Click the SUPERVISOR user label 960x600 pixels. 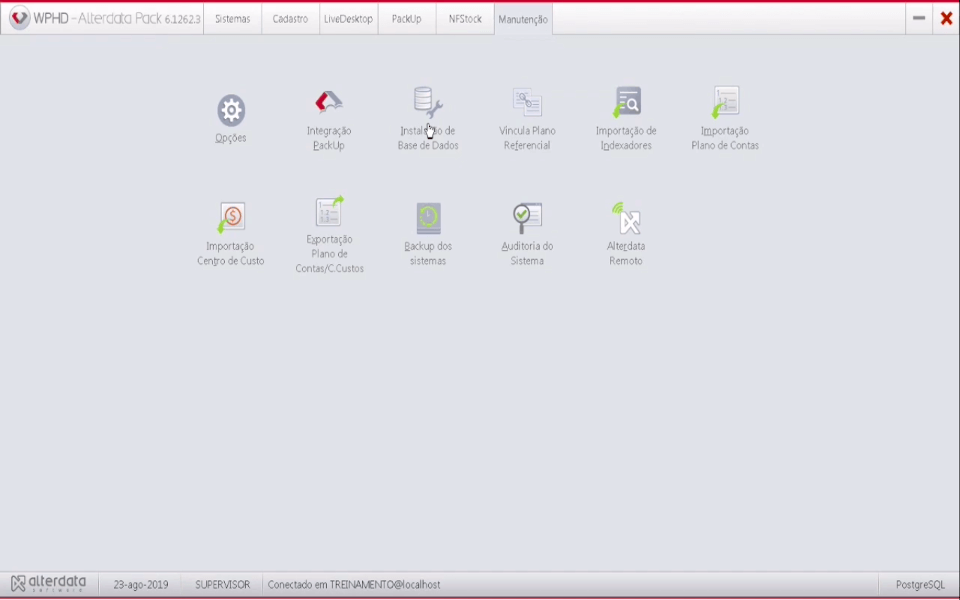222,585
